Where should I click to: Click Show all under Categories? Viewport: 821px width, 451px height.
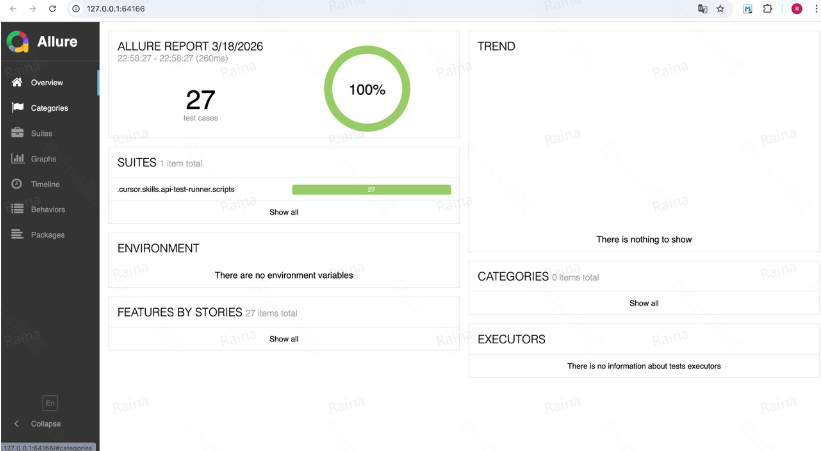pyautogui.click(x=644, y=303)
